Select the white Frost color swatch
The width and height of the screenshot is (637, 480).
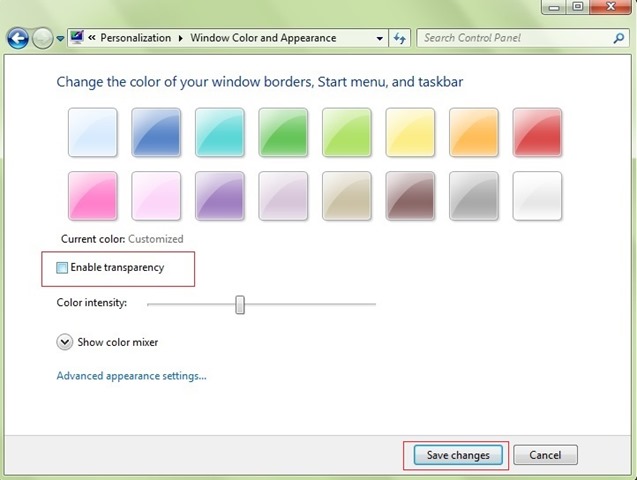[x=537, y=196]
